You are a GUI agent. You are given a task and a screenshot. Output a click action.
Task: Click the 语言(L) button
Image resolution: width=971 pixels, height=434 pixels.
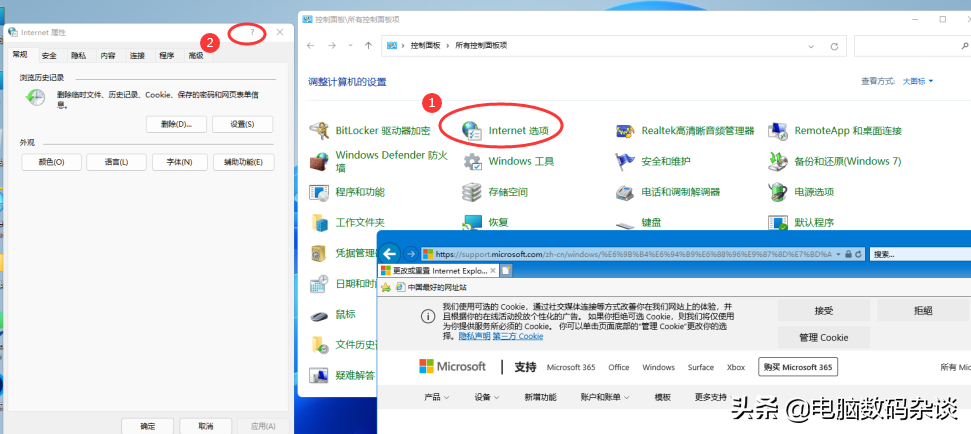click(x=116, y=162)
